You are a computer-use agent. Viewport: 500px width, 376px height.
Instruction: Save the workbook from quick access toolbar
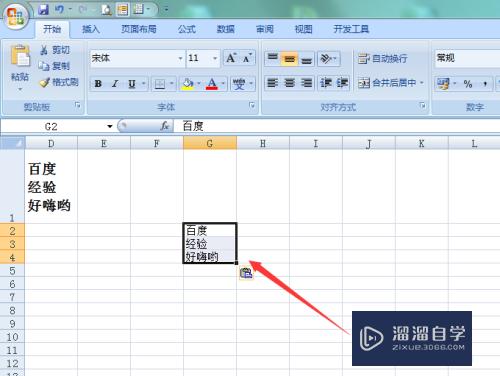pos(43,10)
